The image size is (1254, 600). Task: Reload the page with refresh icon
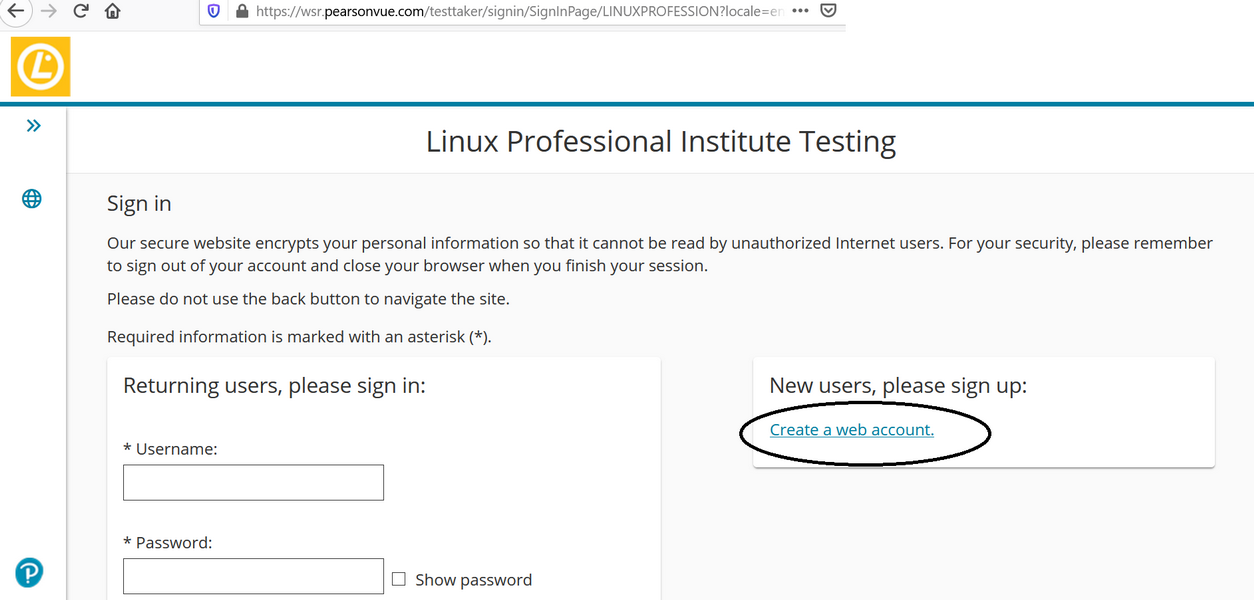pos(81,11)
